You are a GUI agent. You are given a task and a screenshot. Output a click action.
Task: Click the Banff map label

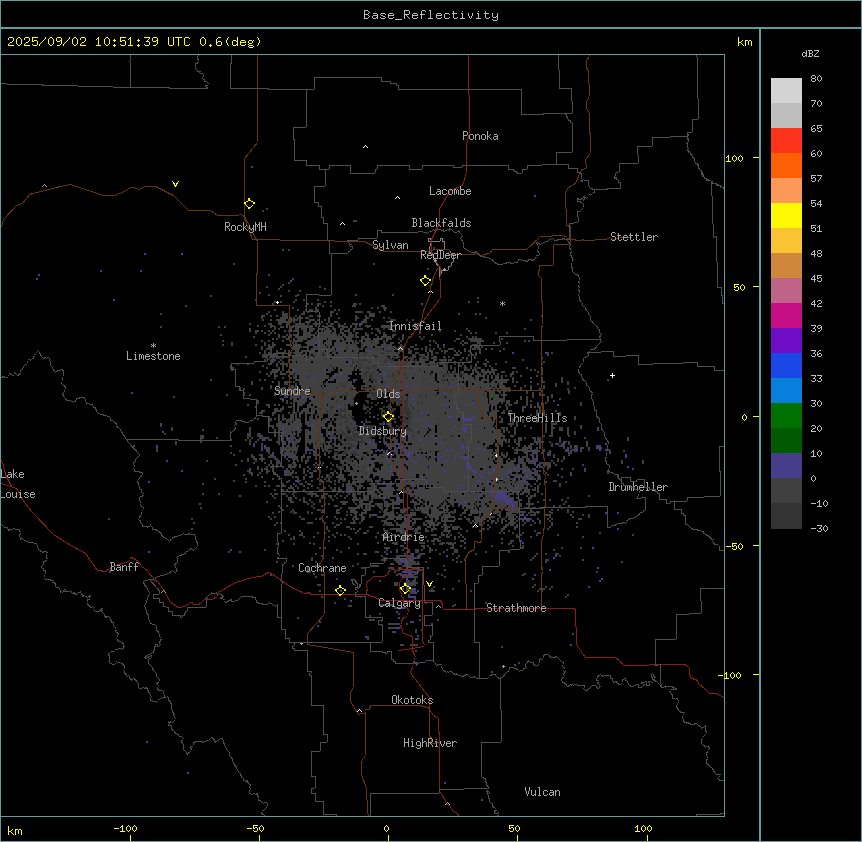(x=124, y=567)
